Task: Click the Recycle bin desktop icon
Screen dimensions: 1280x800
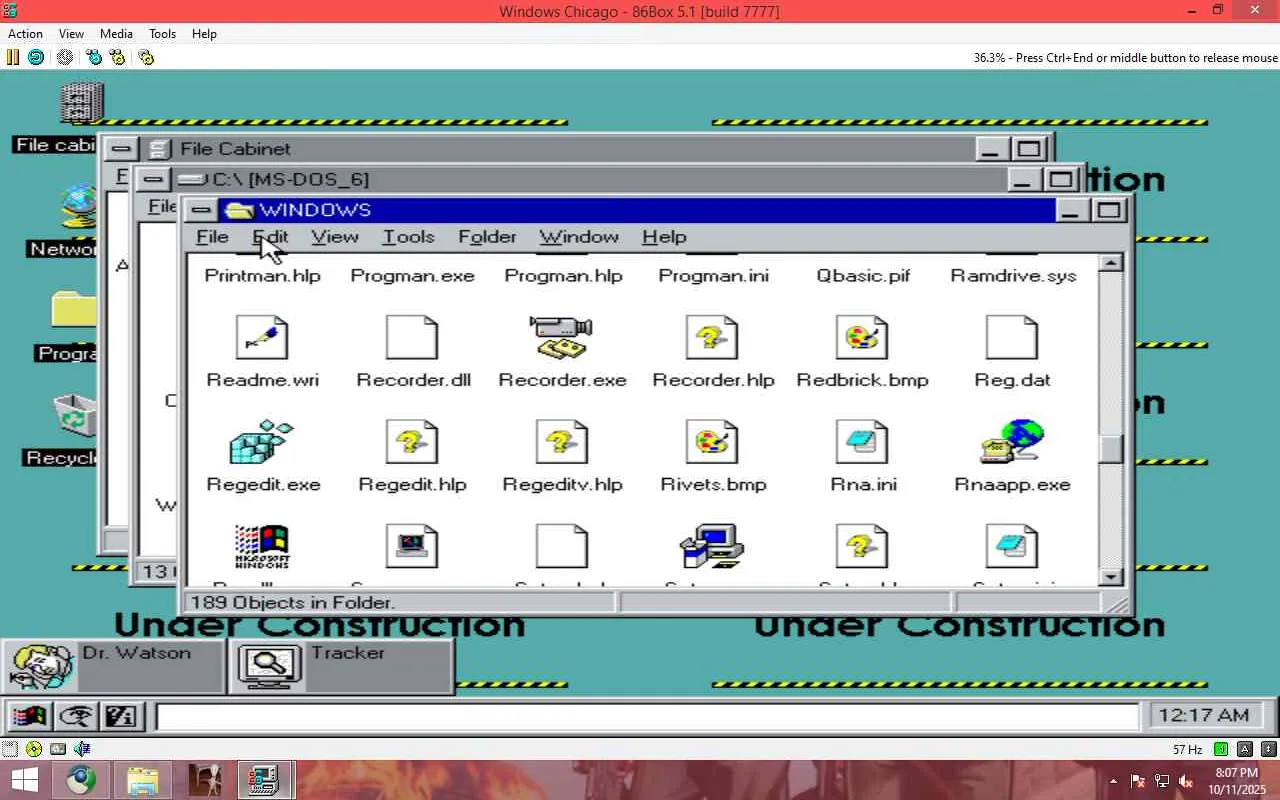Action: [76, 416]
